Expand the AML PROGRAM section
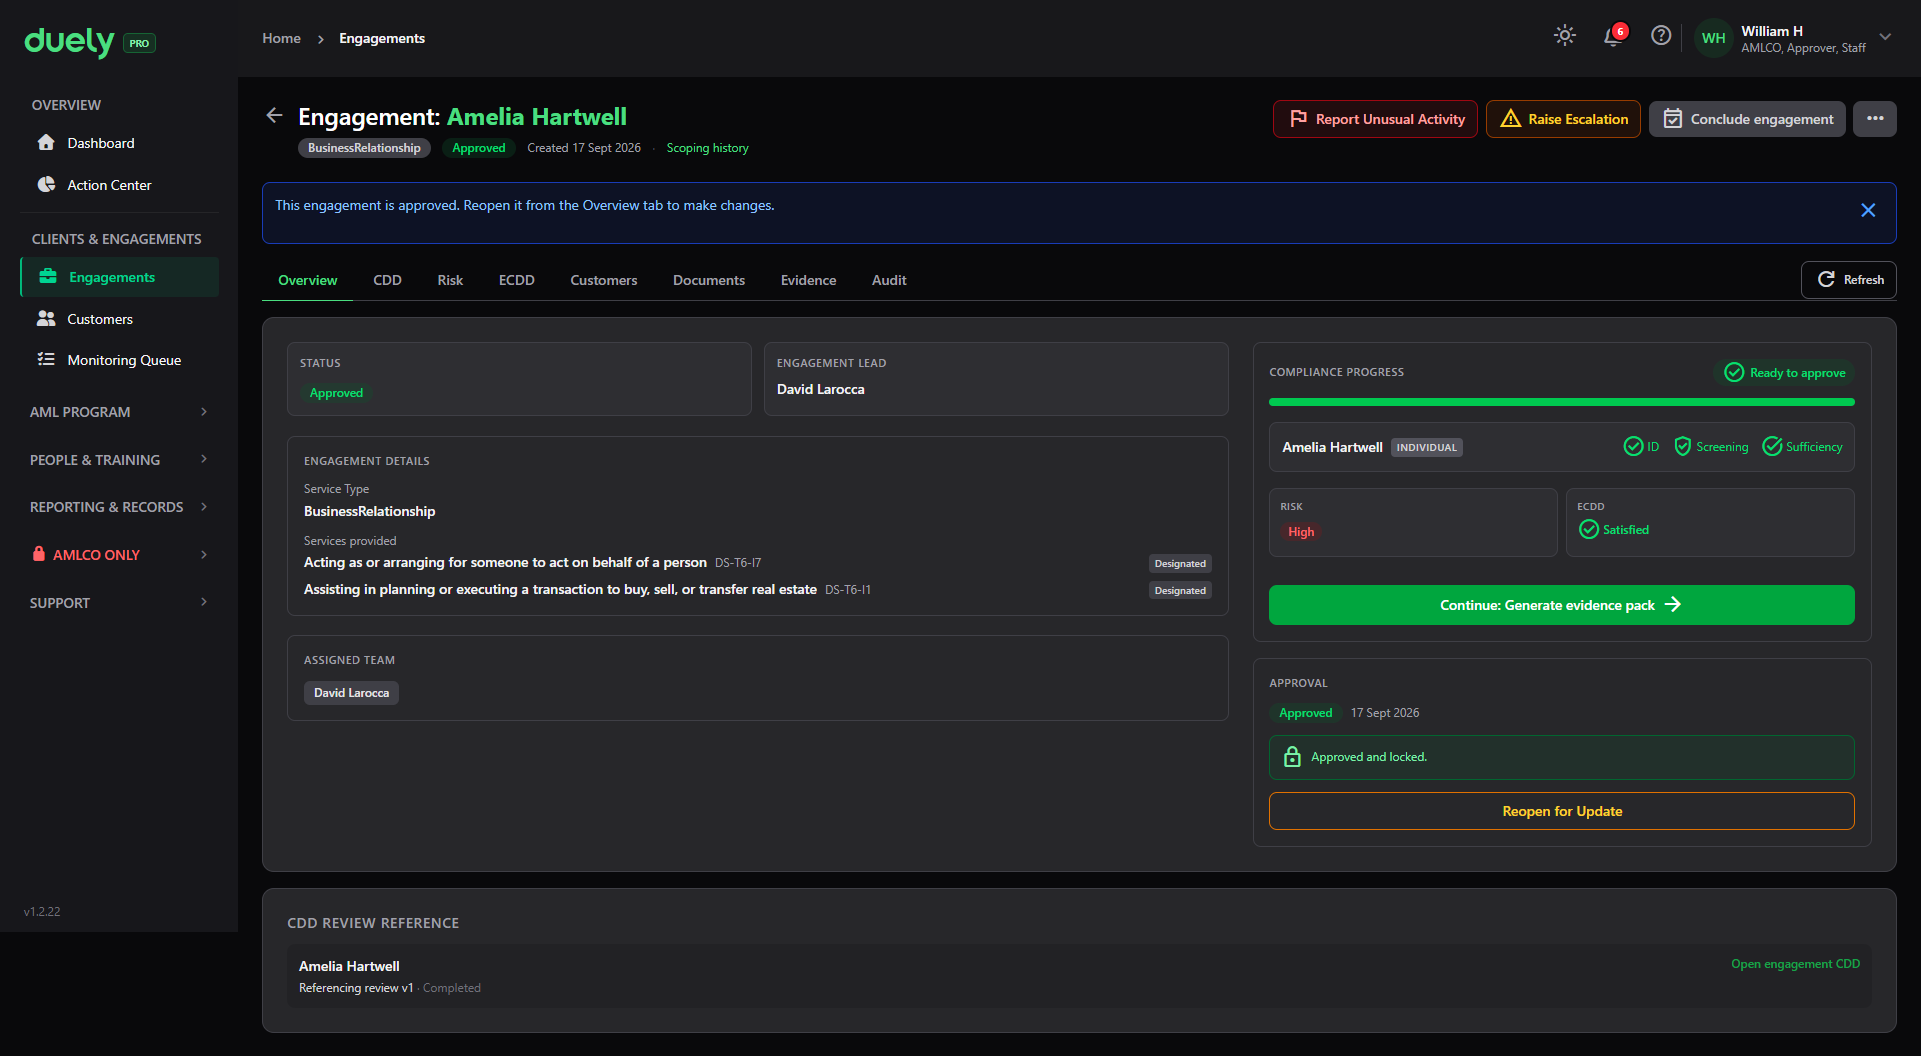The width and height of the screenshot is (1921, 1056). click(x=119, y=412)
